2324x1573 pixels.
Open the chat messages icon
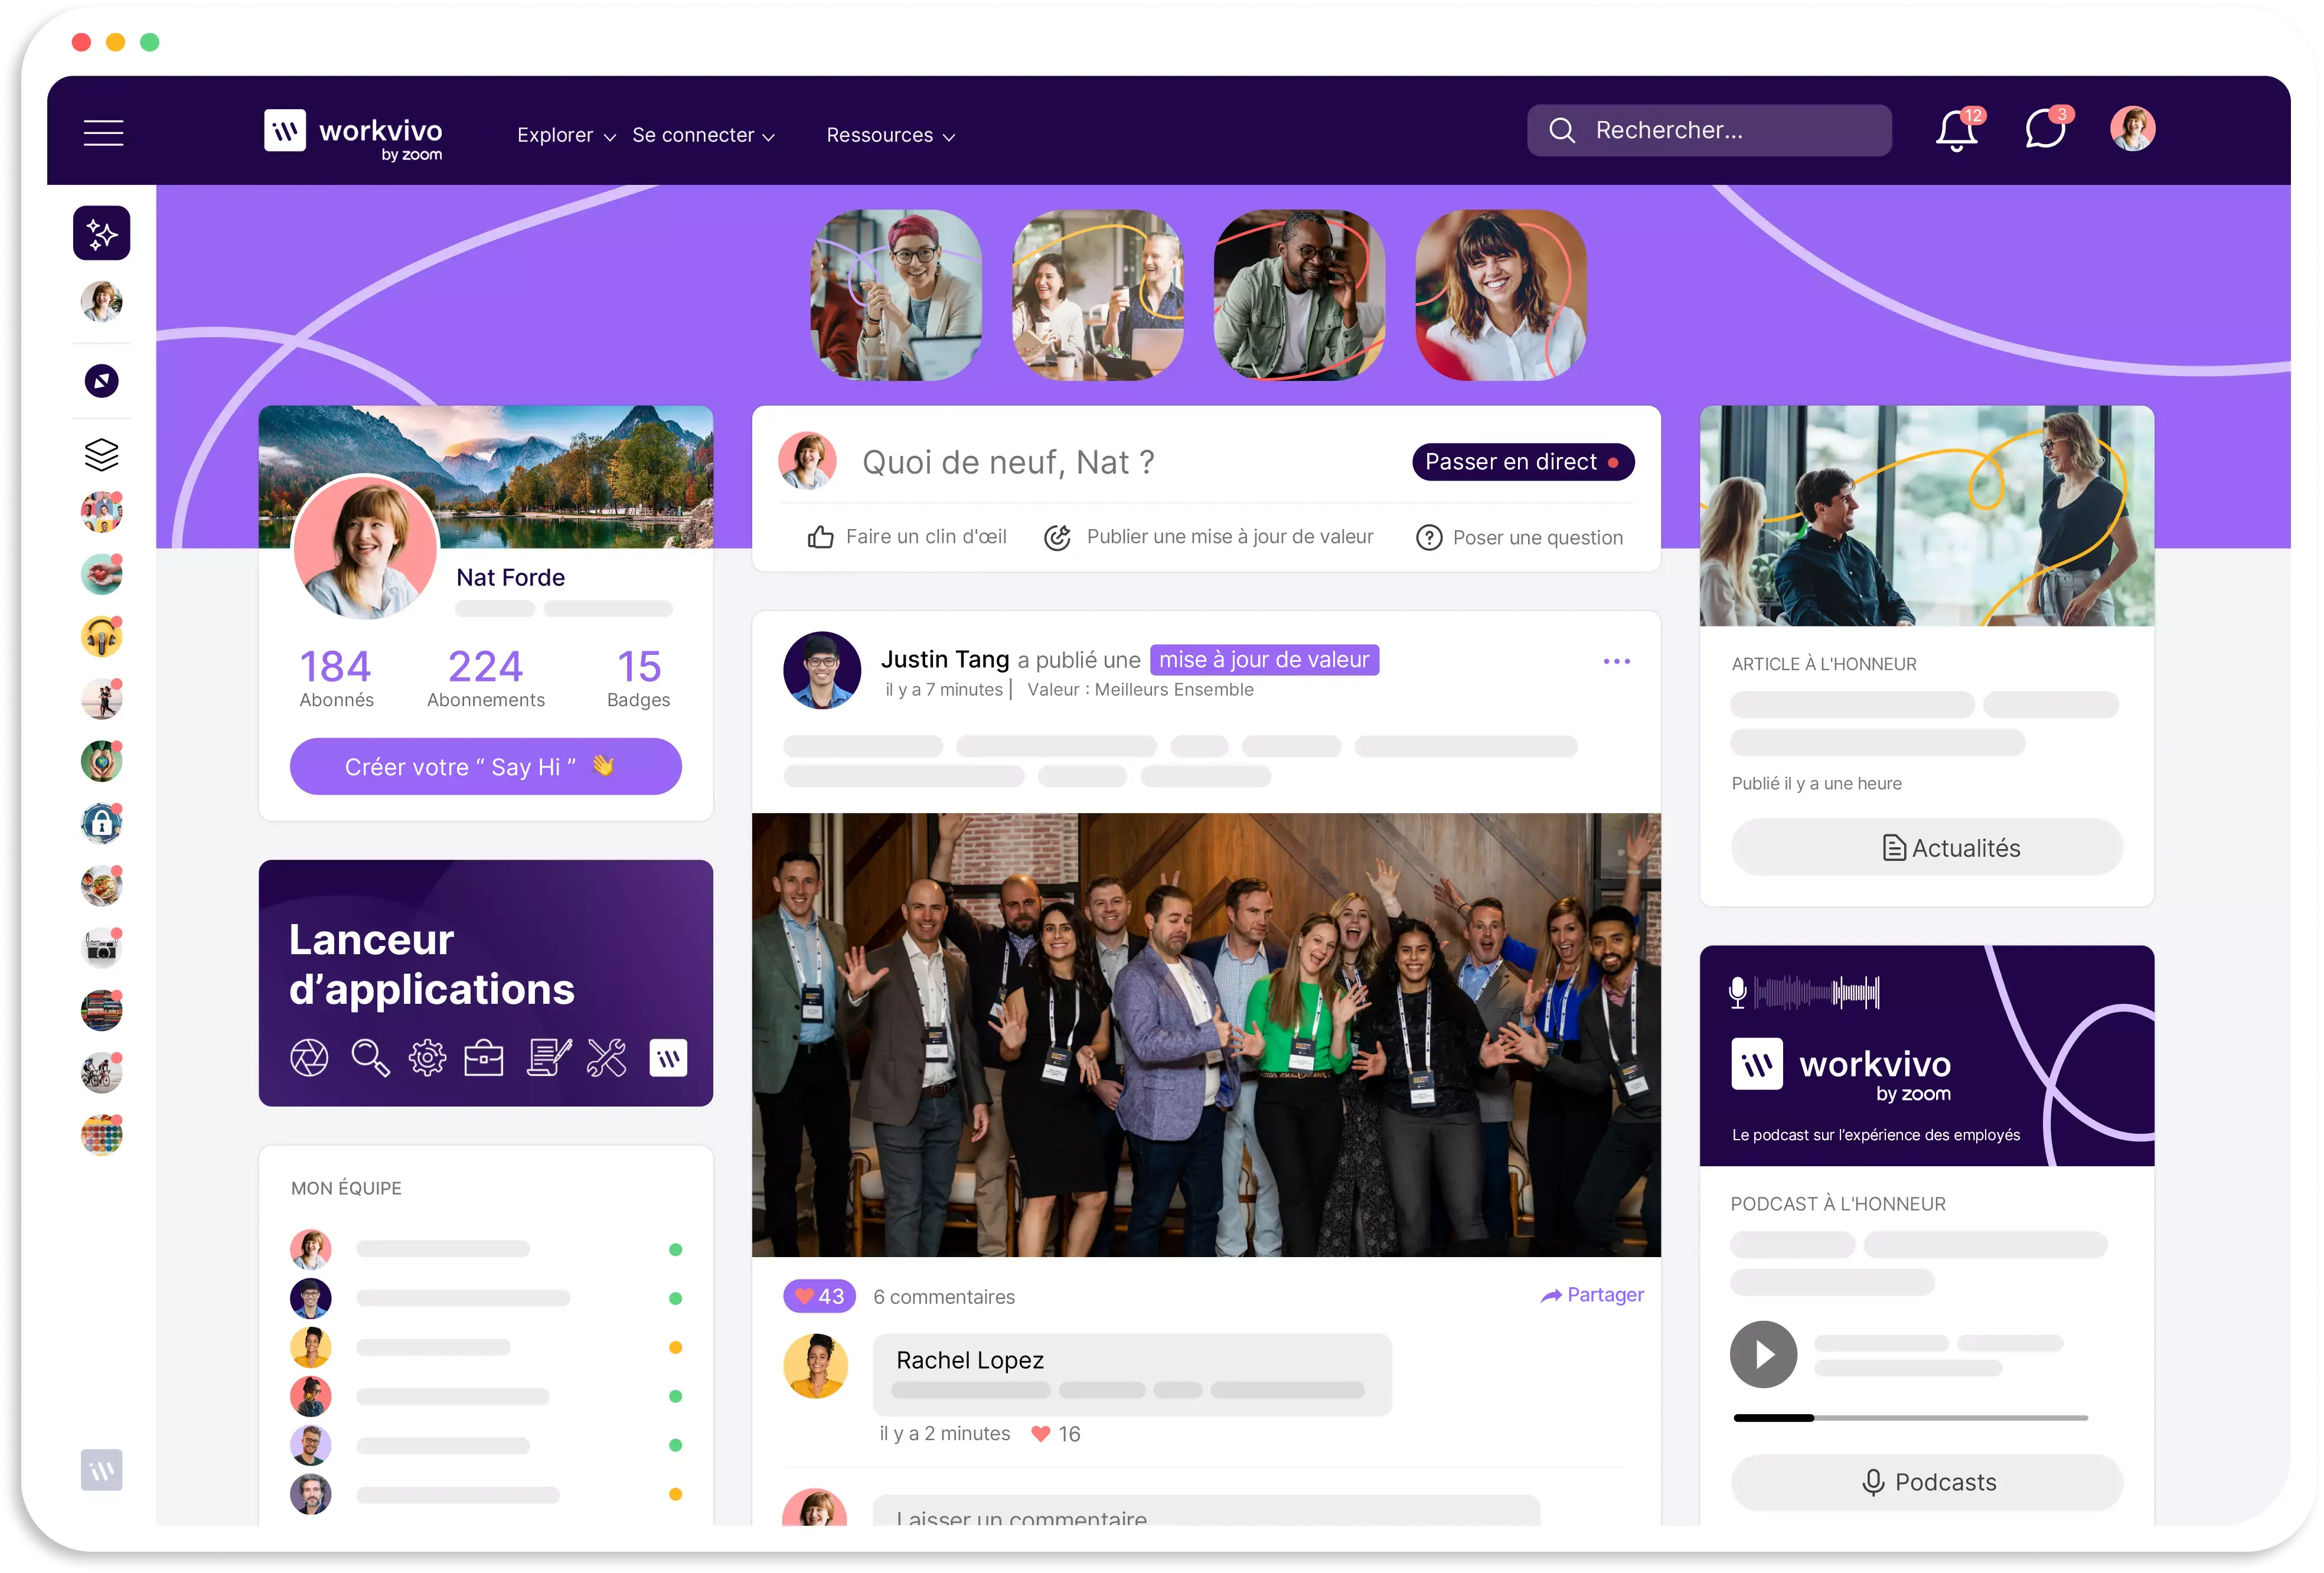click(x=2044, y=130)
